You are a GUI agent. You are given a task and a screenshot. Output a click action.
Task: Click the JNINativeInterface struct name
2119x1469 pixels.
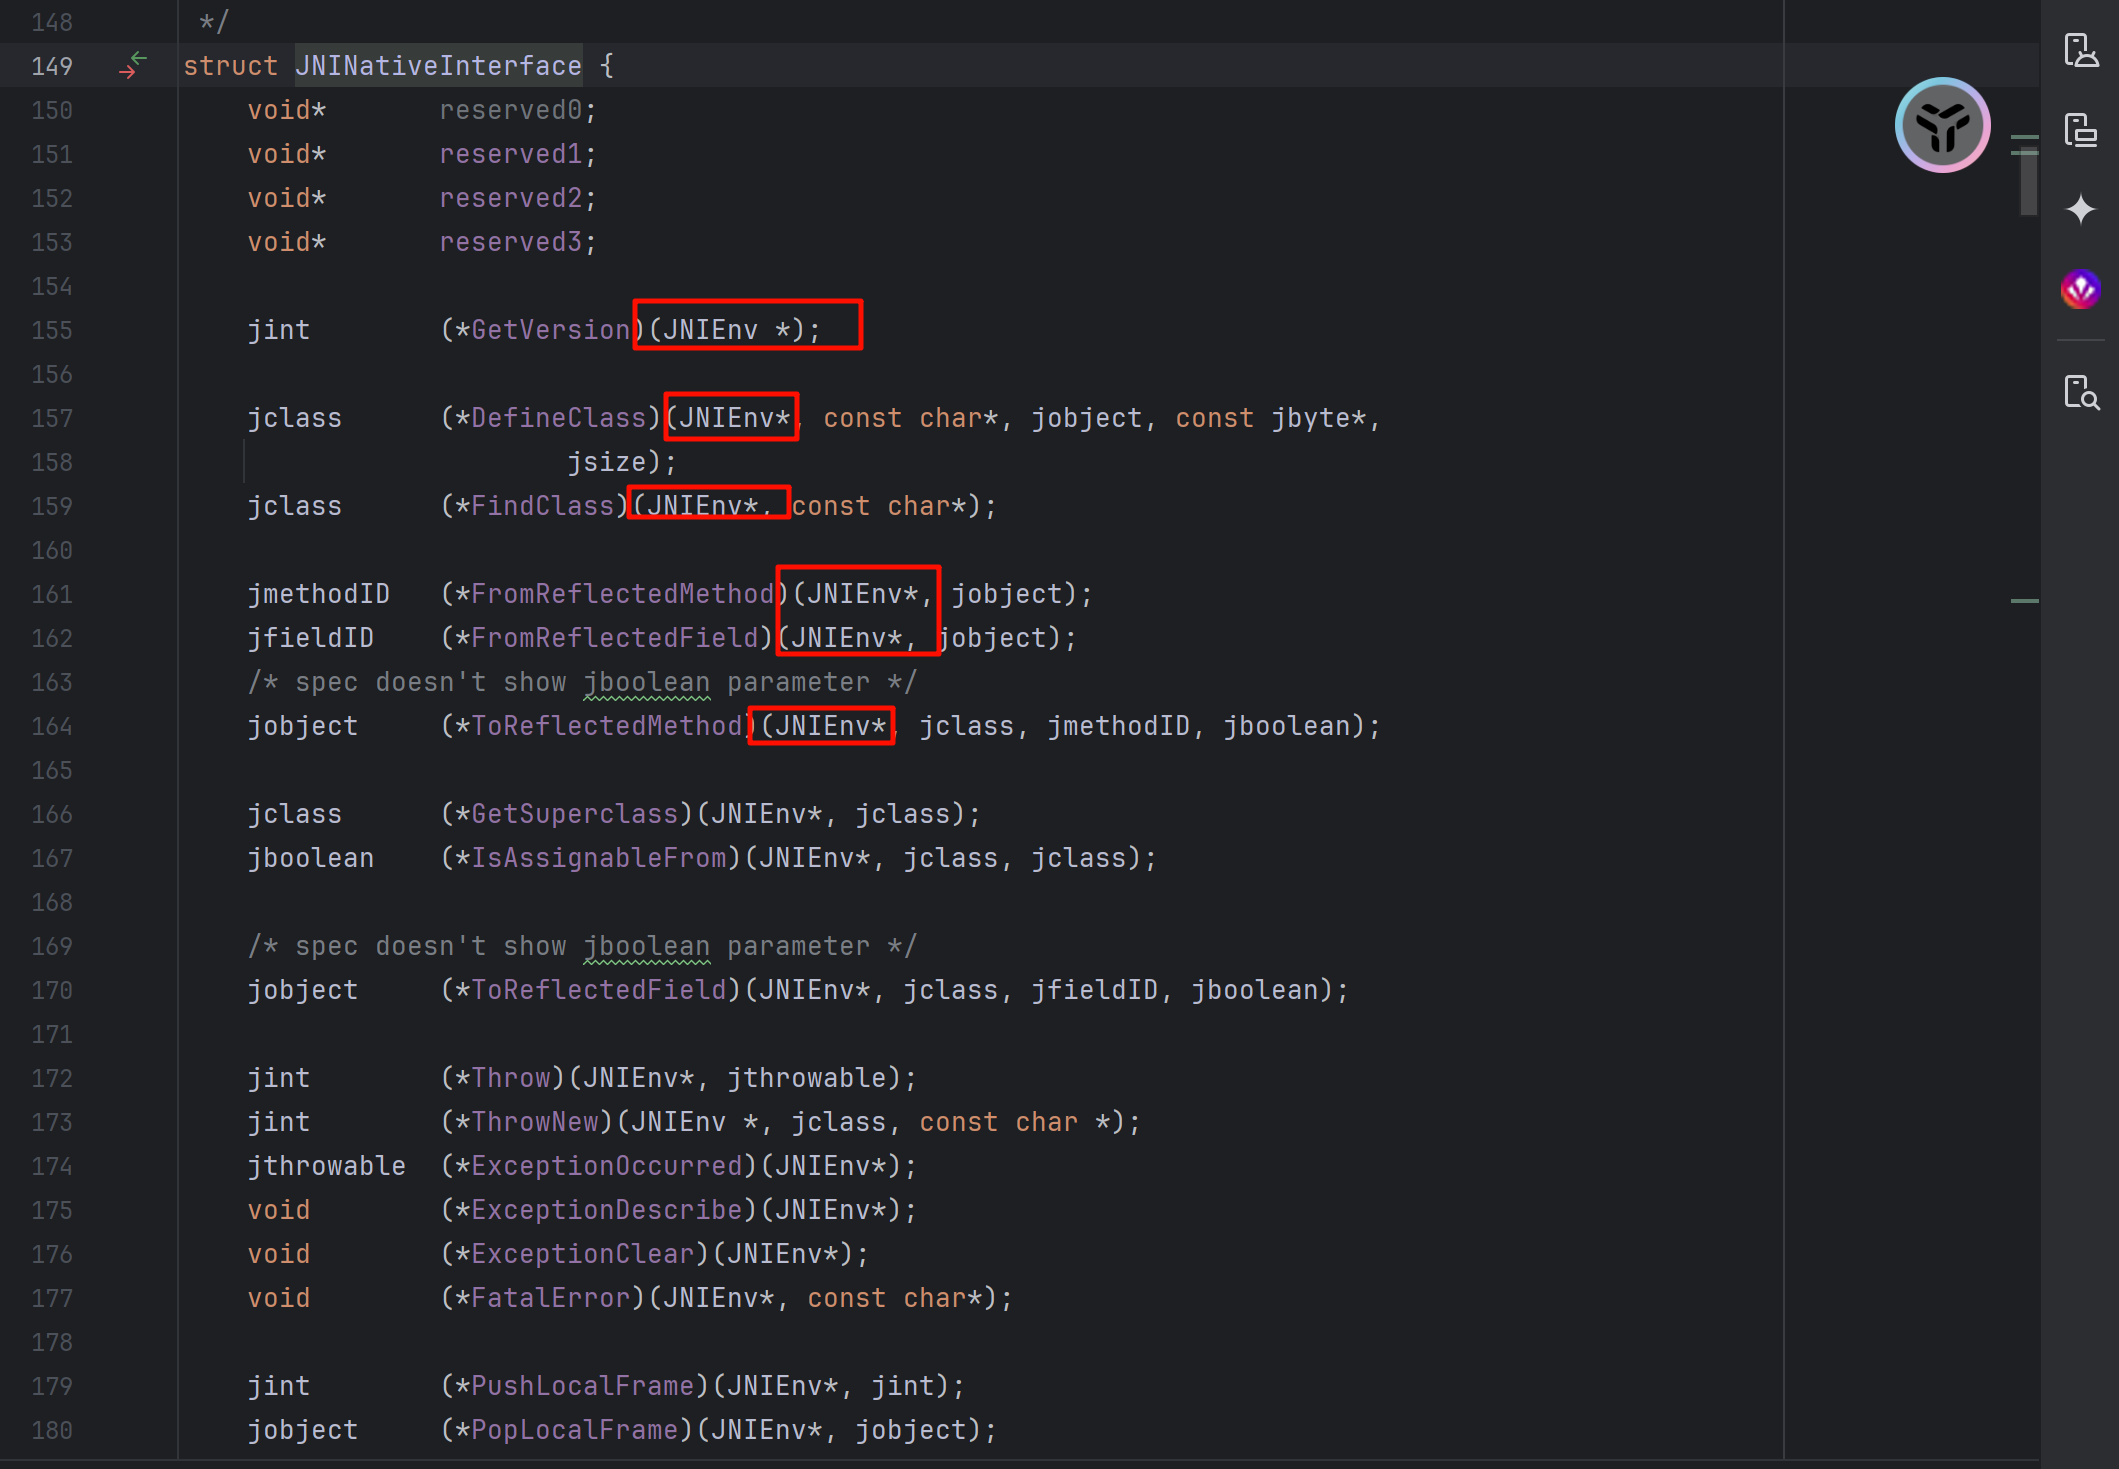pyautogui.click(x=438, y=66)
